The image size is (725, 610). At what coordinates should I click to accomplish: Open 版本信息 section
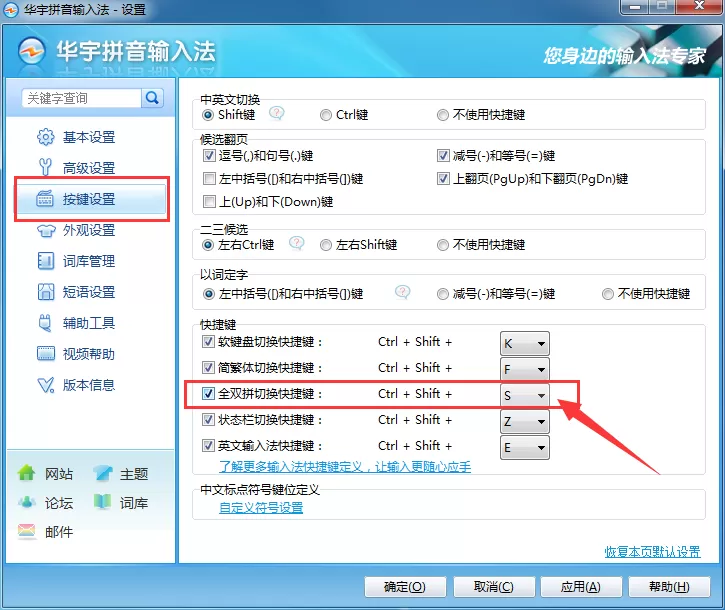[89, 385]
